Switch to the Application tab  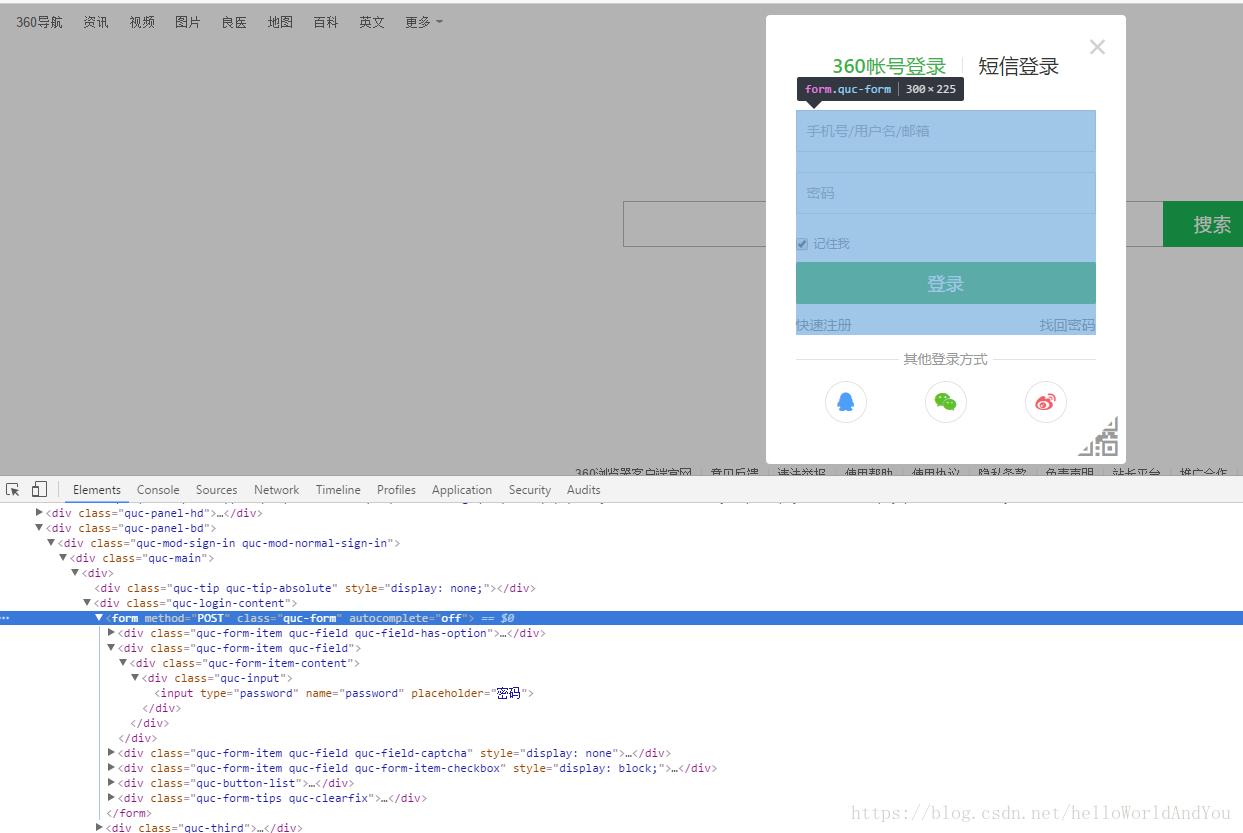[462, 490]
